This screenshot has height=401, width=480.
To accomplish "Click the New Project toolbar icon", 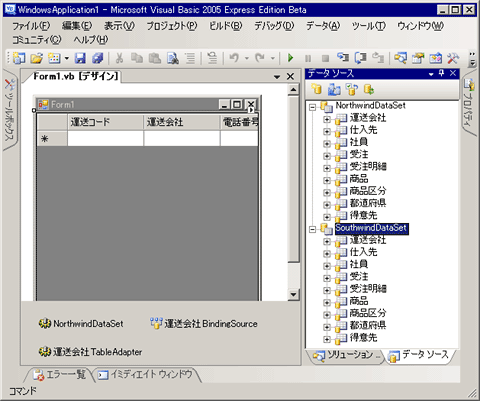I will pos(19,58).
